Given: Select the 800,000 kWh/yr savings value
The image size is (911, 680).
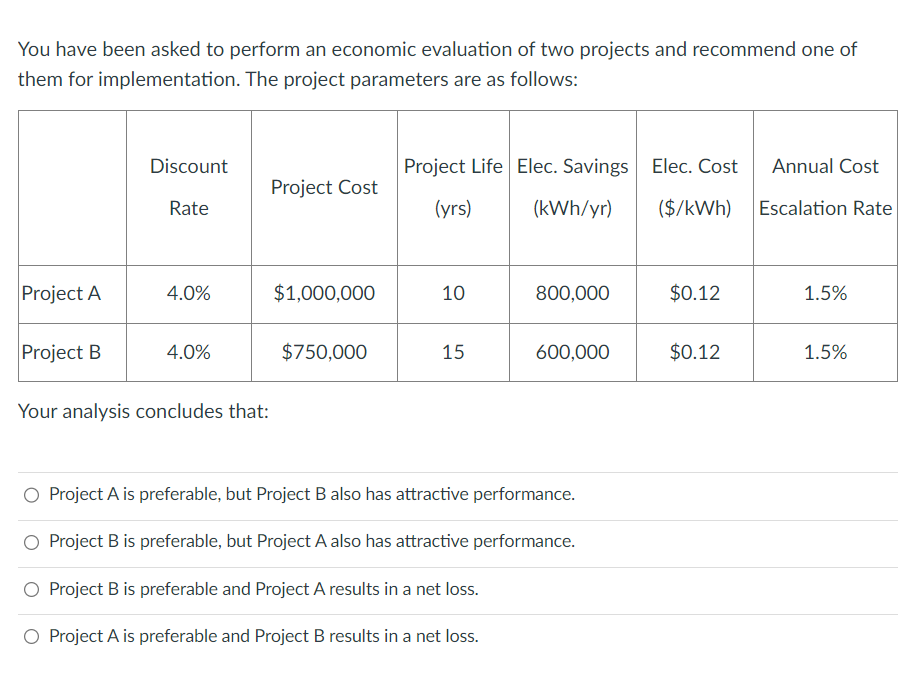Looking at the screenshot, I should [572, 294].
